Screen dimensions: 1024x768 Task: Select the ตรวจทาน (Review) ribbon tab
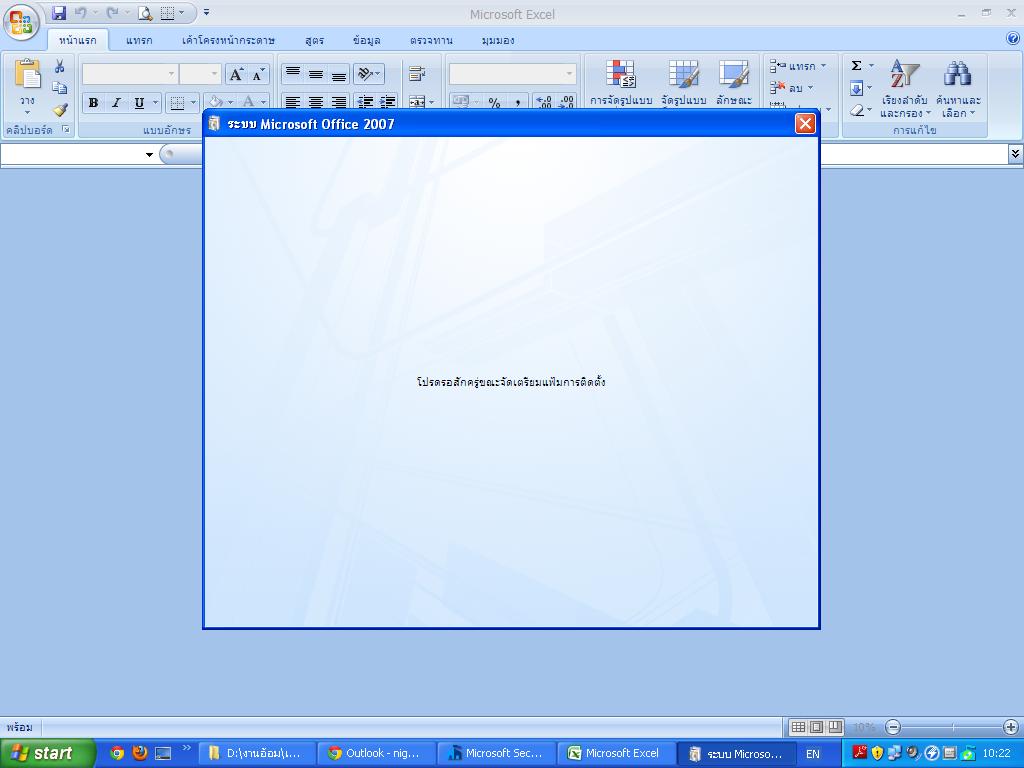click(x=431, y=40)
